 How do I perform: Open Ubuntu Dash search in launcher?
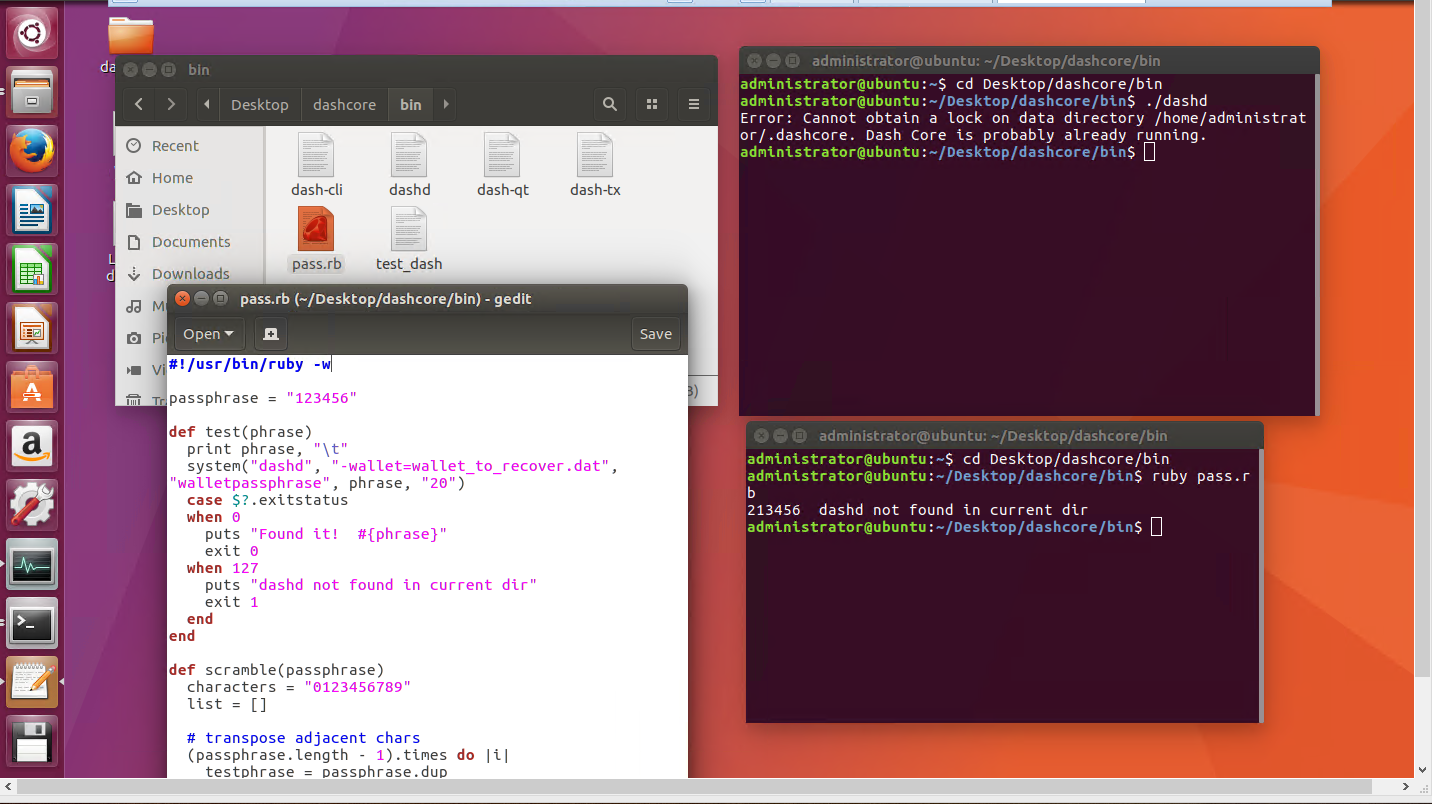point(33,33)
